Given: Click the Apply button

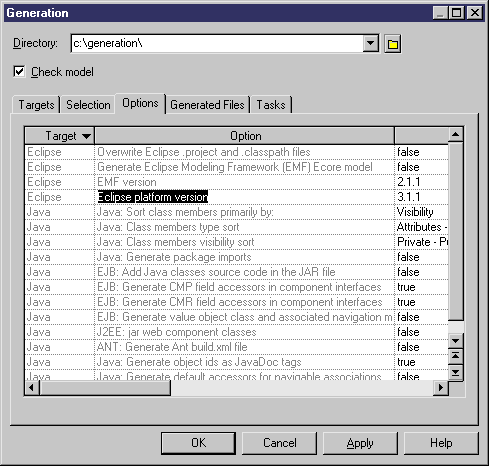Looking at the screenshot, I should [x=360, y=443].
